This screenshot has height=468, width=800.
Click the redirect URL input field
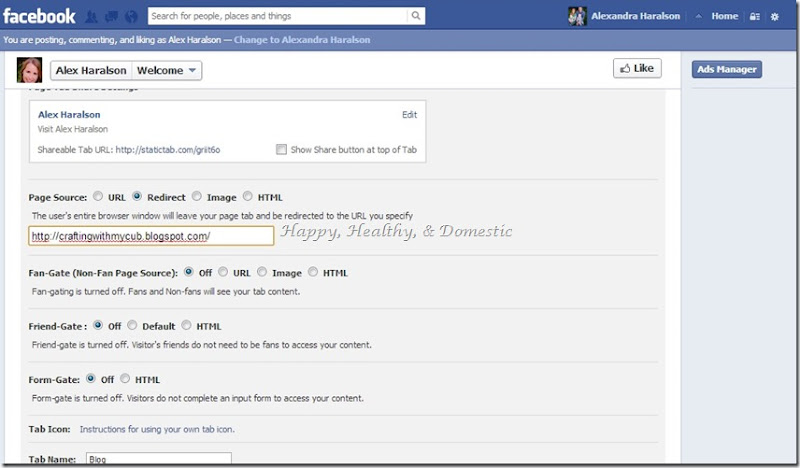(x=151, y=236)
